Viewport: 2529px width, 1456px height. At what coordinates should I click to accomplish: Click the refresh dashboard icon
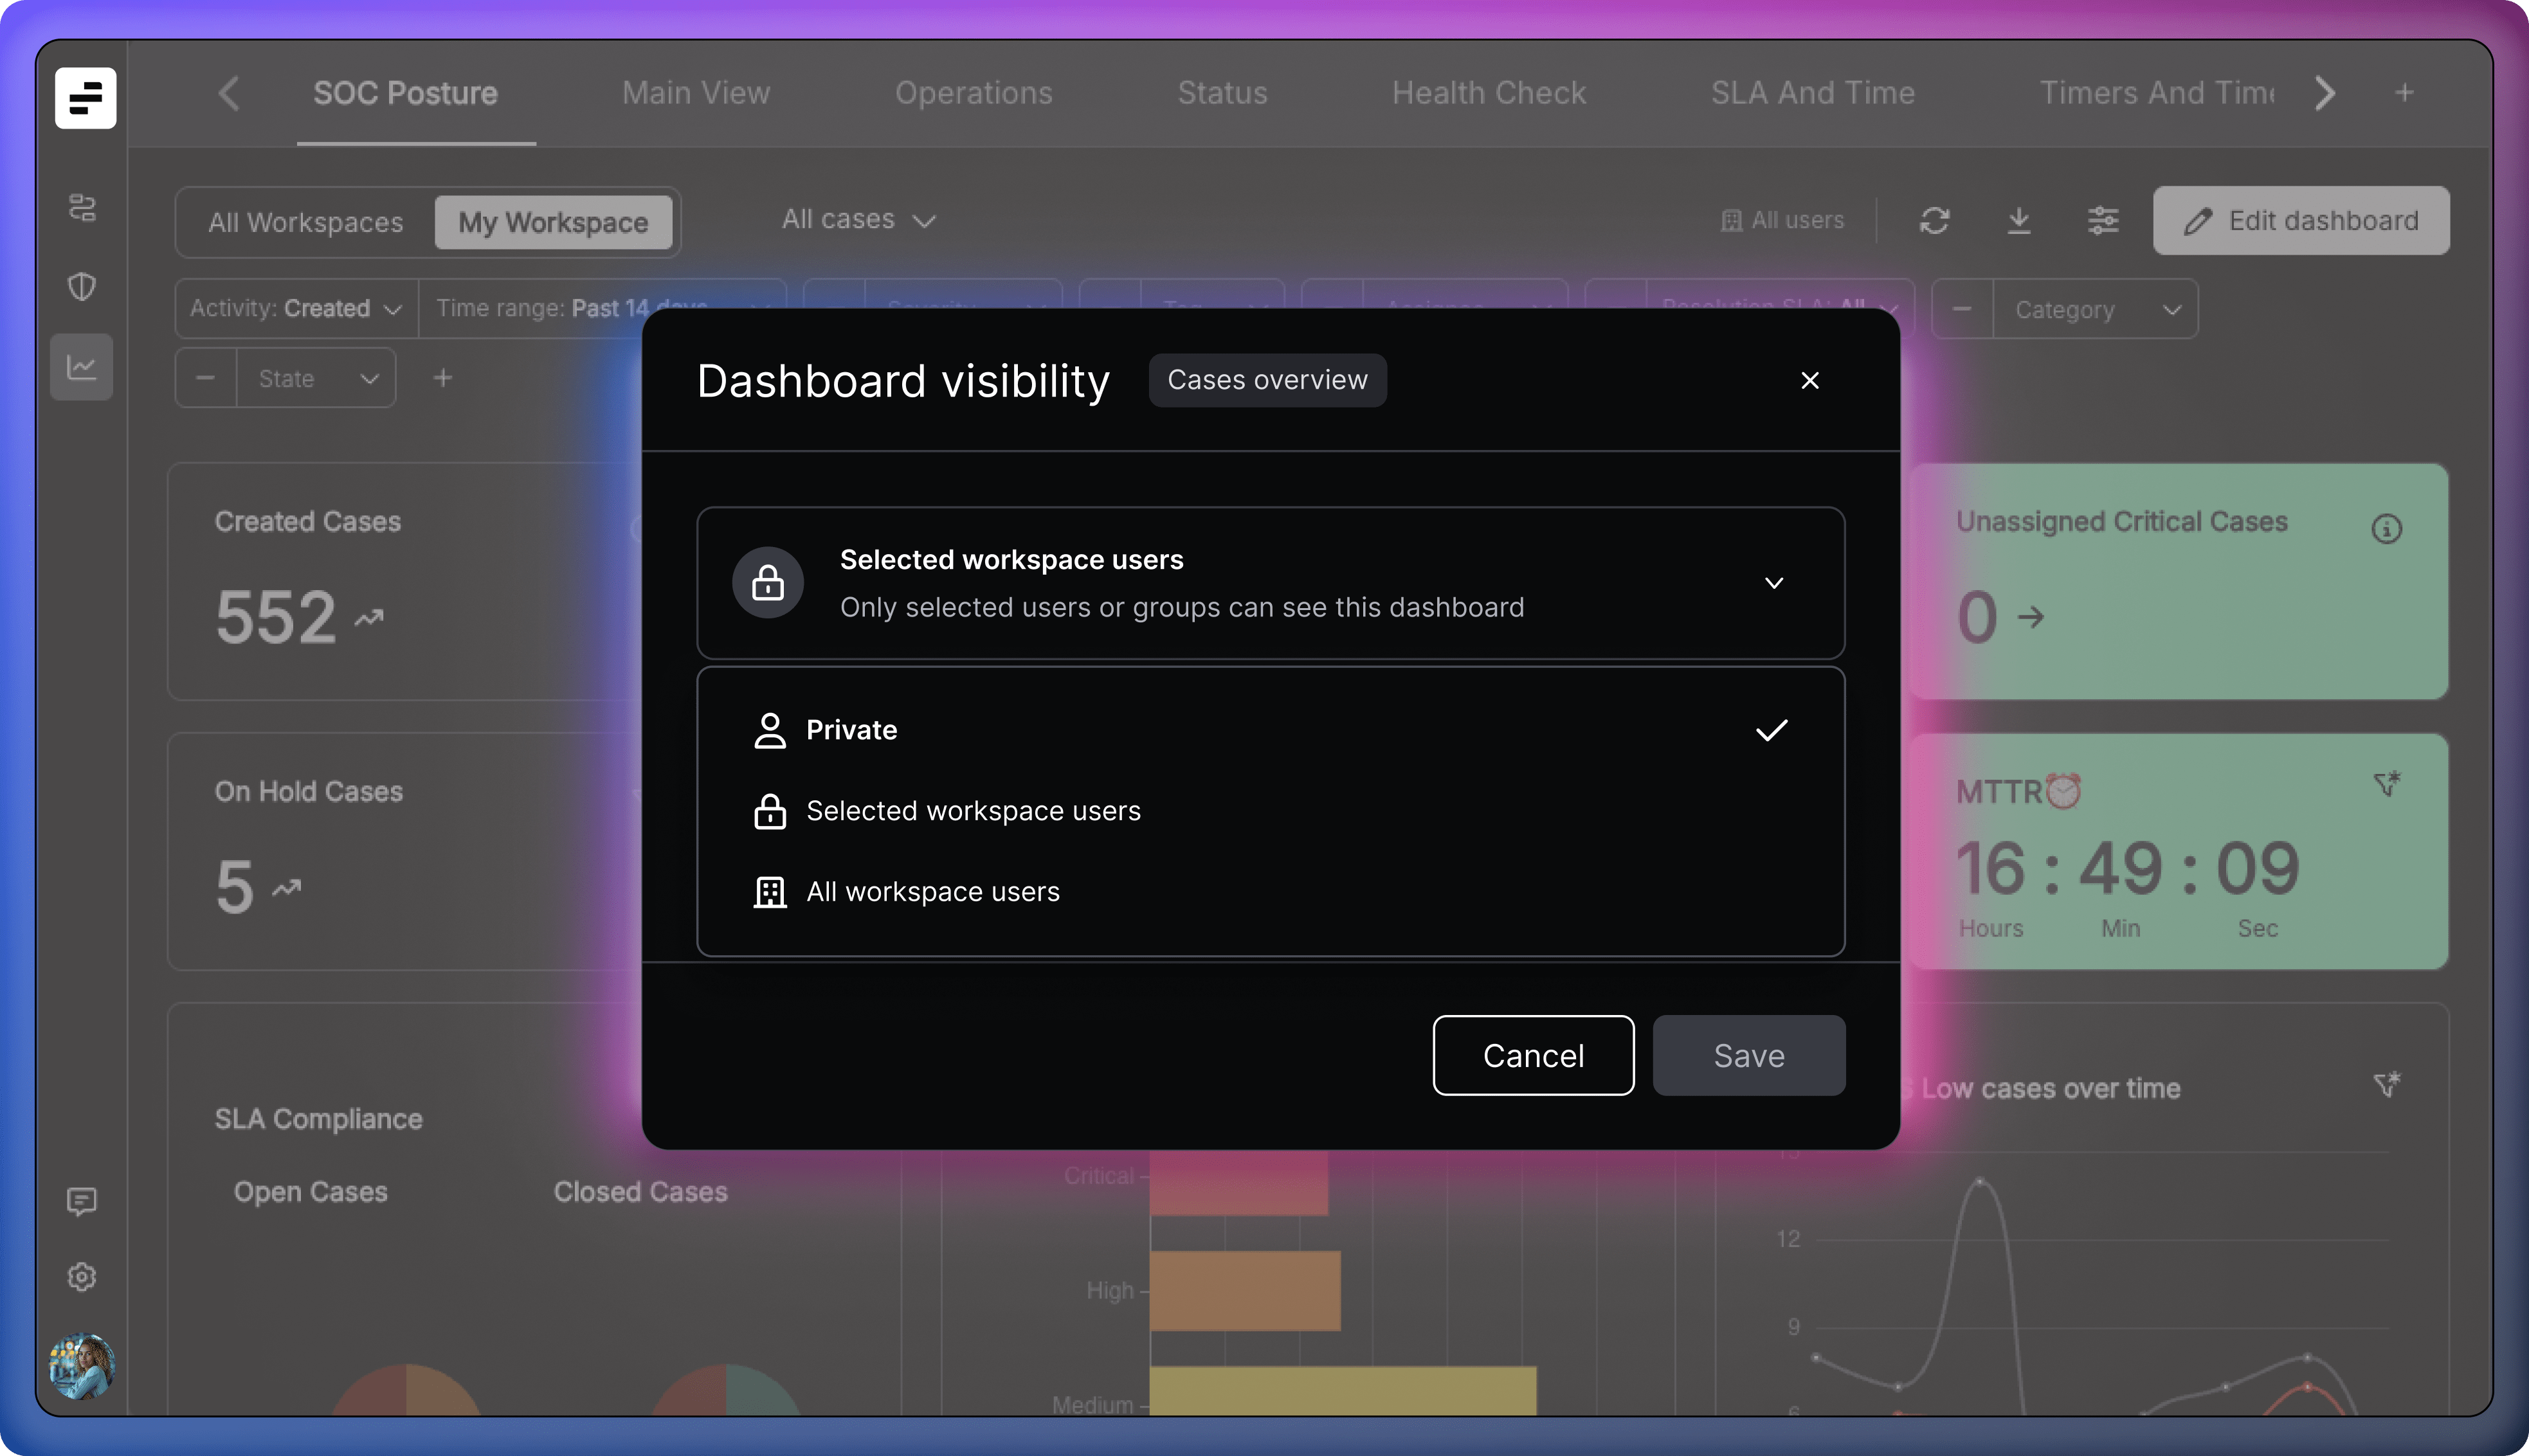(x=1934, y=220)
